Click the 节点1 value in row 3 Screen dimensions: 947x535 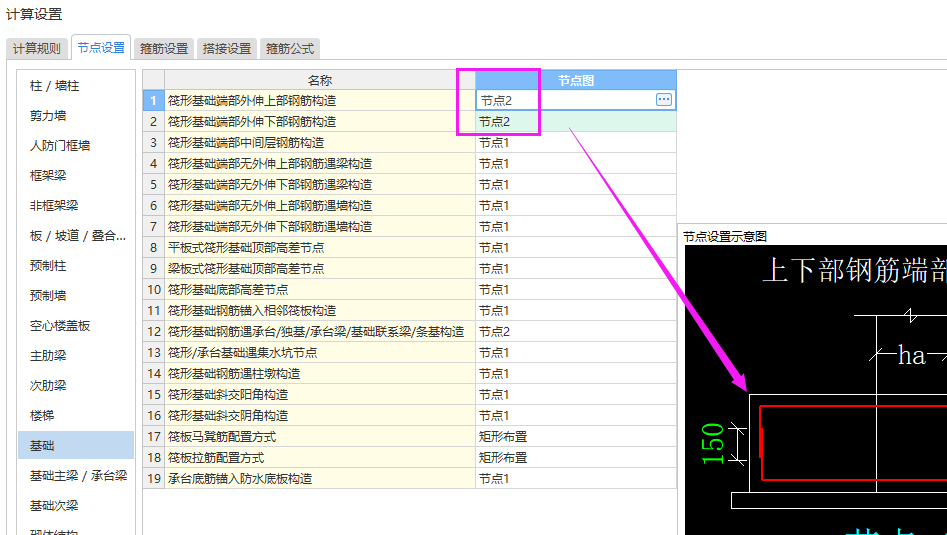pos(576,143)
